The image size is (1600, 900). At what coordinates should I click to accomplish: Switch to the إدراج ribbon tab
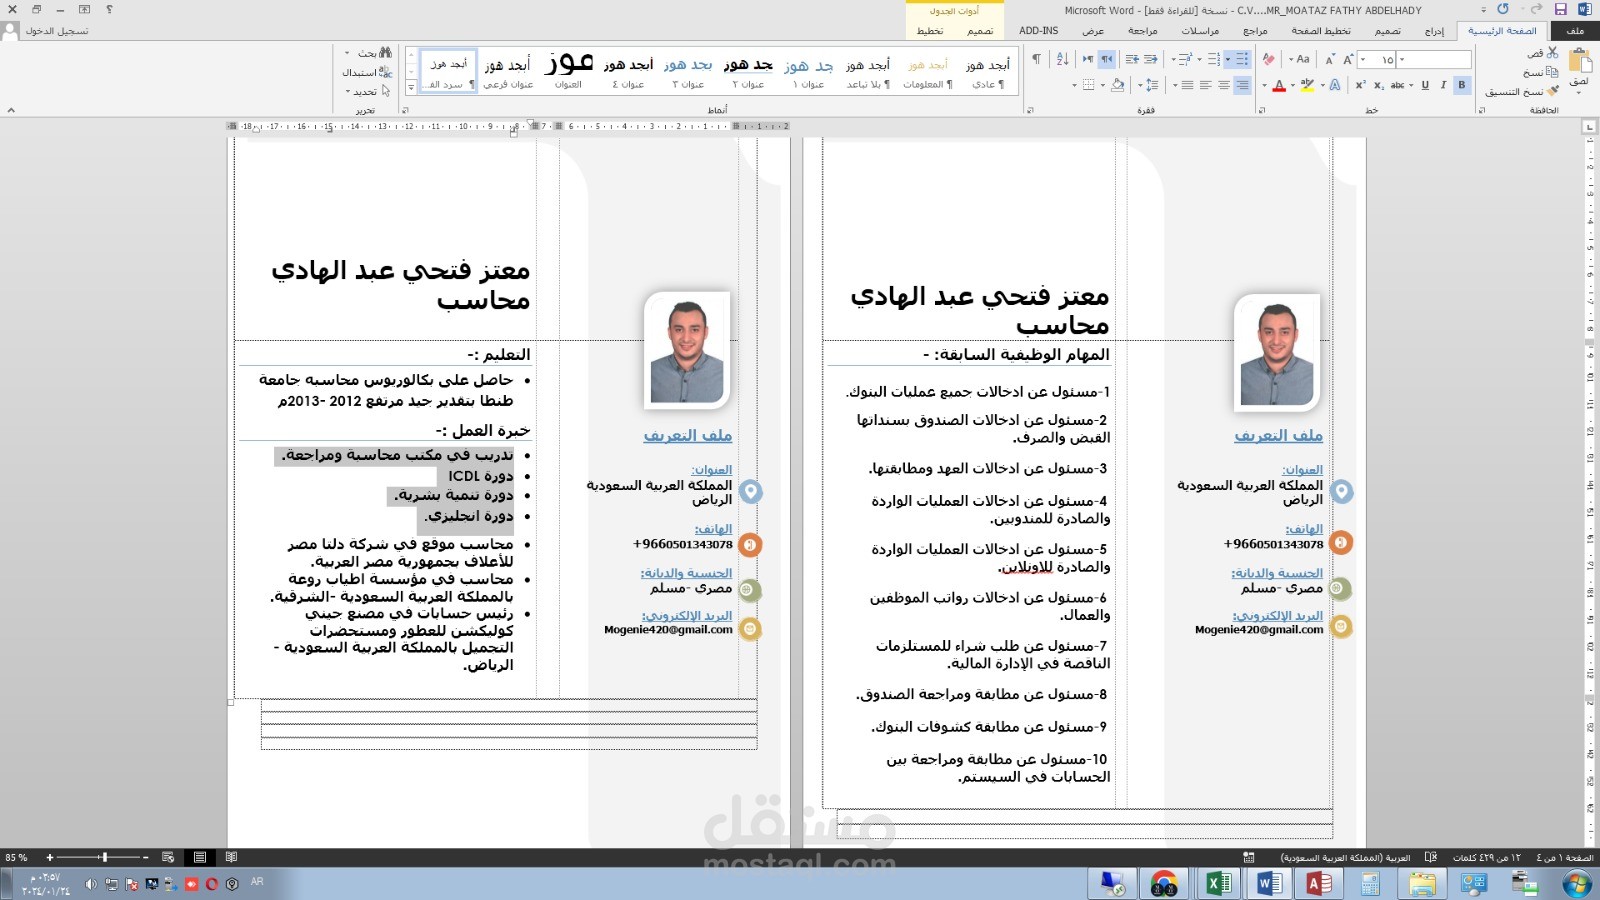1434,31
